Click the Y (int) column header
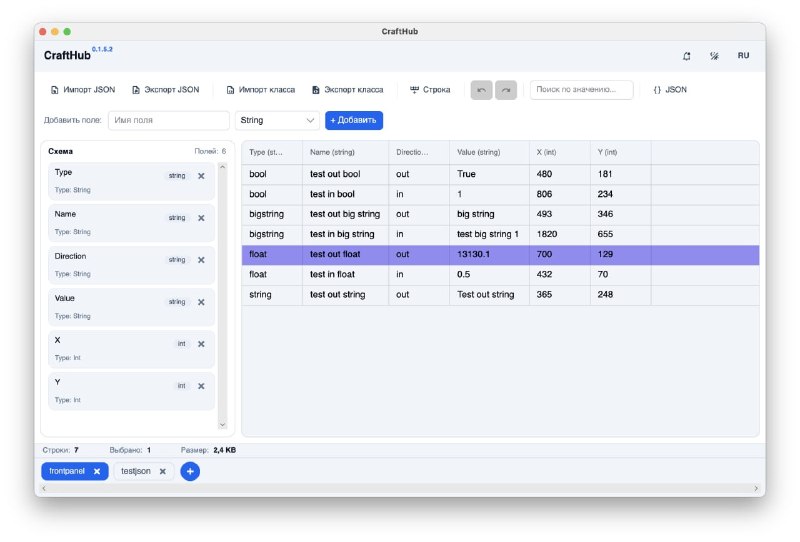This screenshot has height=542, width=800. click(620, 152)
